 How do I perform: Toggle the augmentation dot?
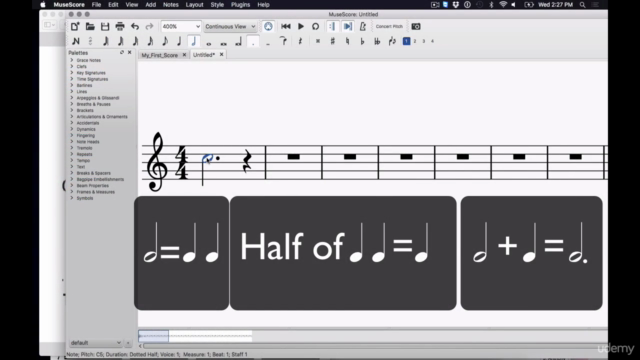tap(253, 41)
